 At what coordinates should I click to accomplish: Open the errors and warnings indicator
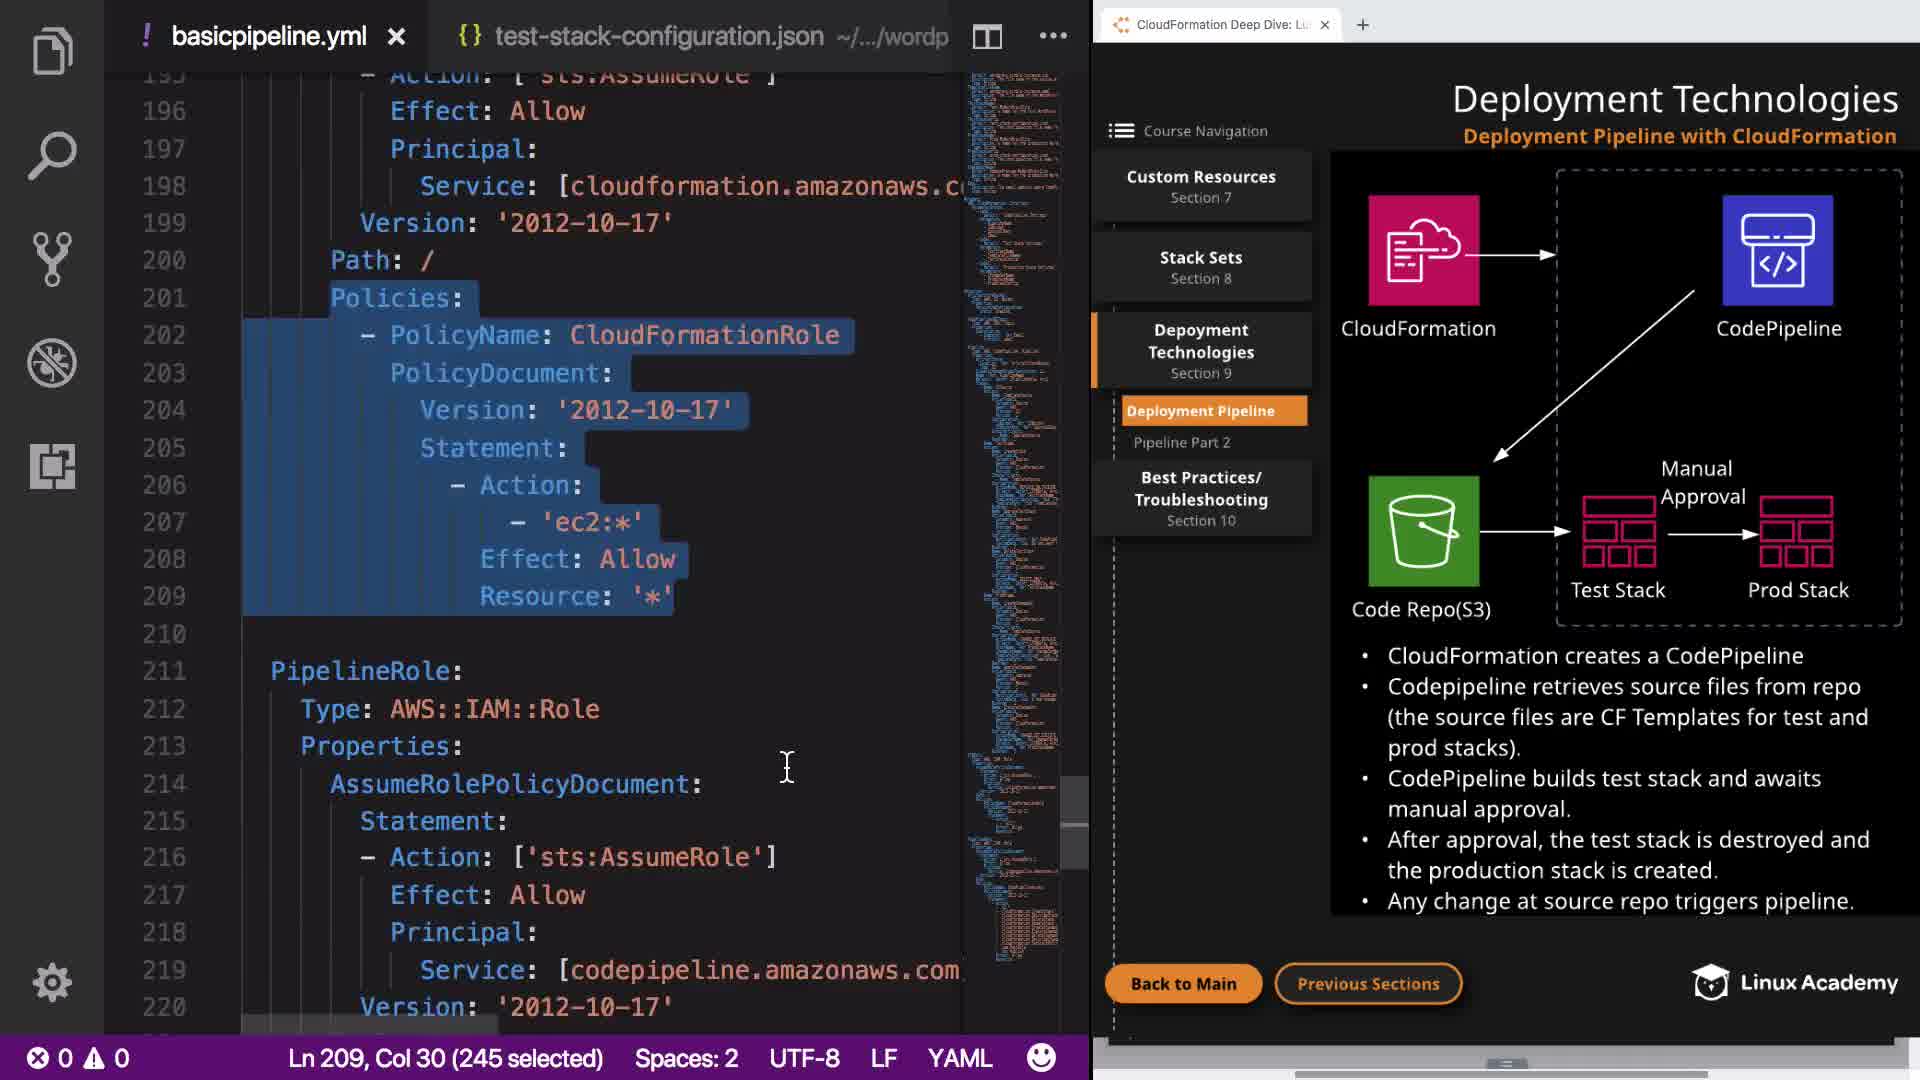pyautogui.click(x=78, y=1058)
